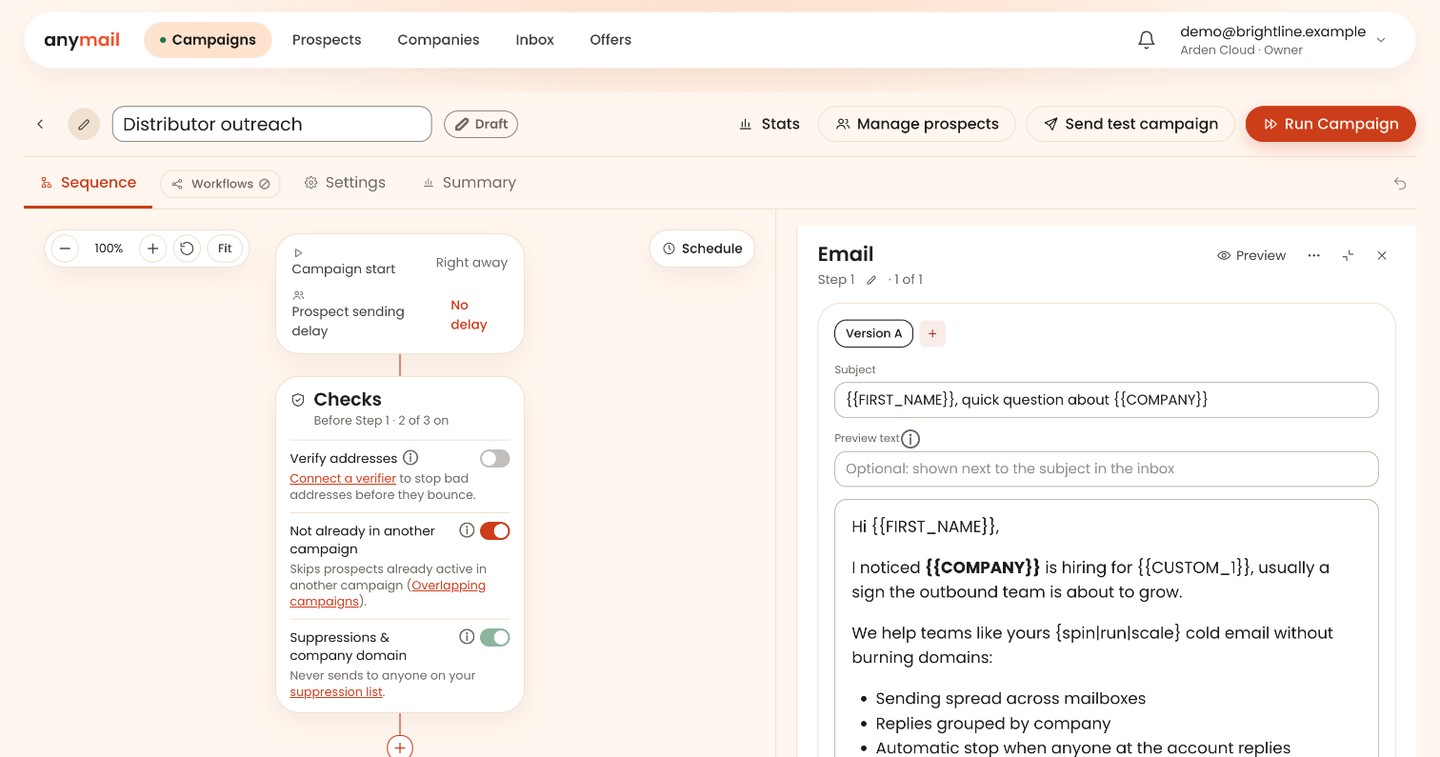Select the Sequence tab
Image resolution: width=1440 pixels, height=757 pixels.
tap(88, 183)
